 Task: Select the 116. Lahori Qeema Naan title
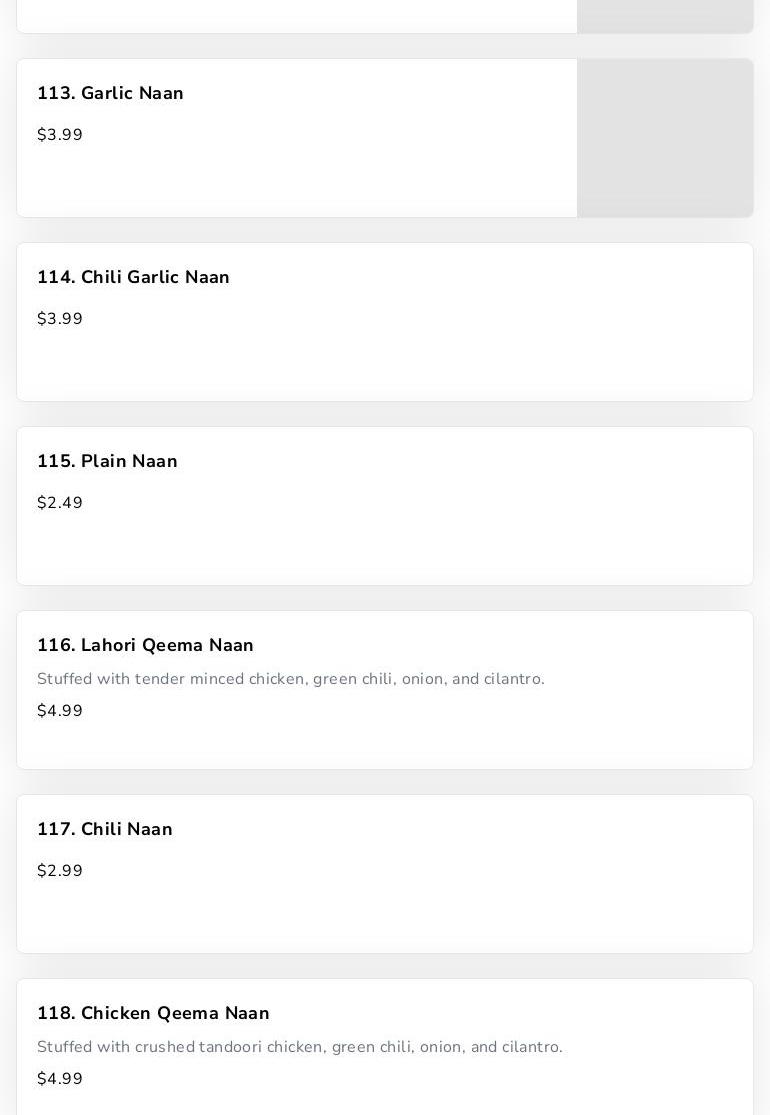pos(145,645)
